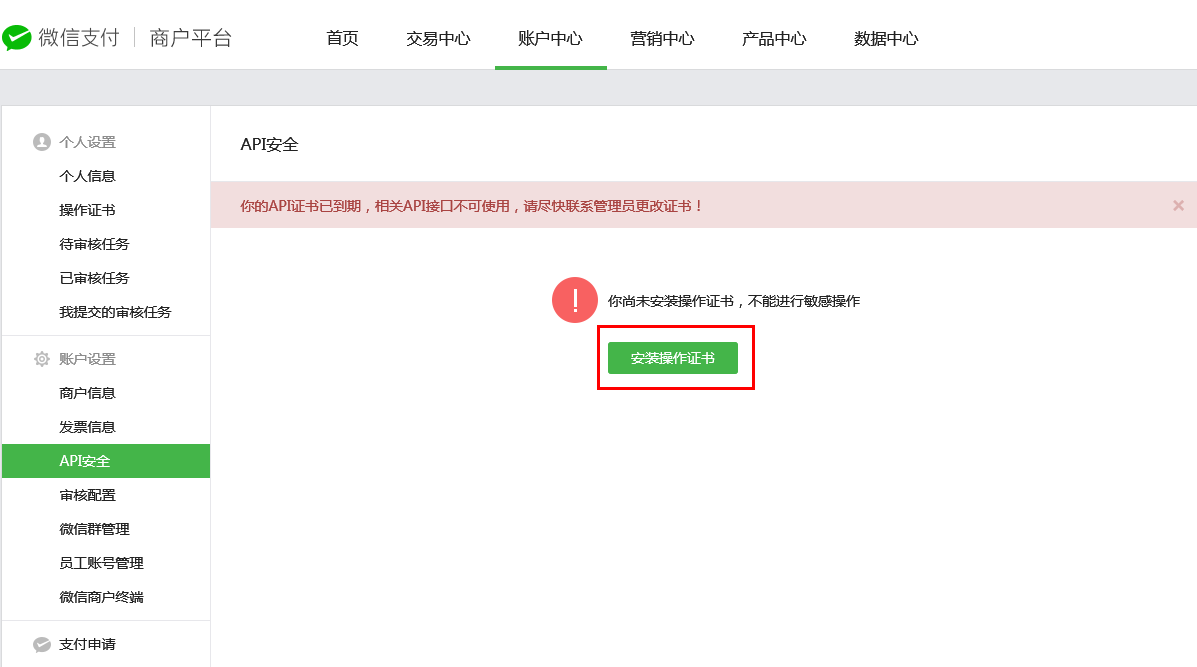1197x667 pixels.
Task: Open the 数据中心 tab
Action: pyautogui.click(x=886, y=39)
